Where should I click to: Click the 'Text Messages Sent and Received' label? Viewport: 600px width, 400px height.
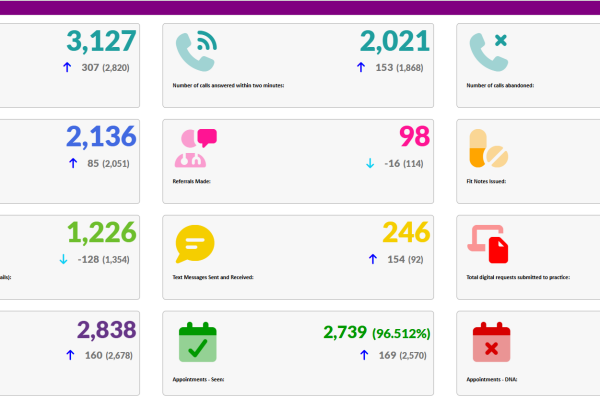click(213, 277)
